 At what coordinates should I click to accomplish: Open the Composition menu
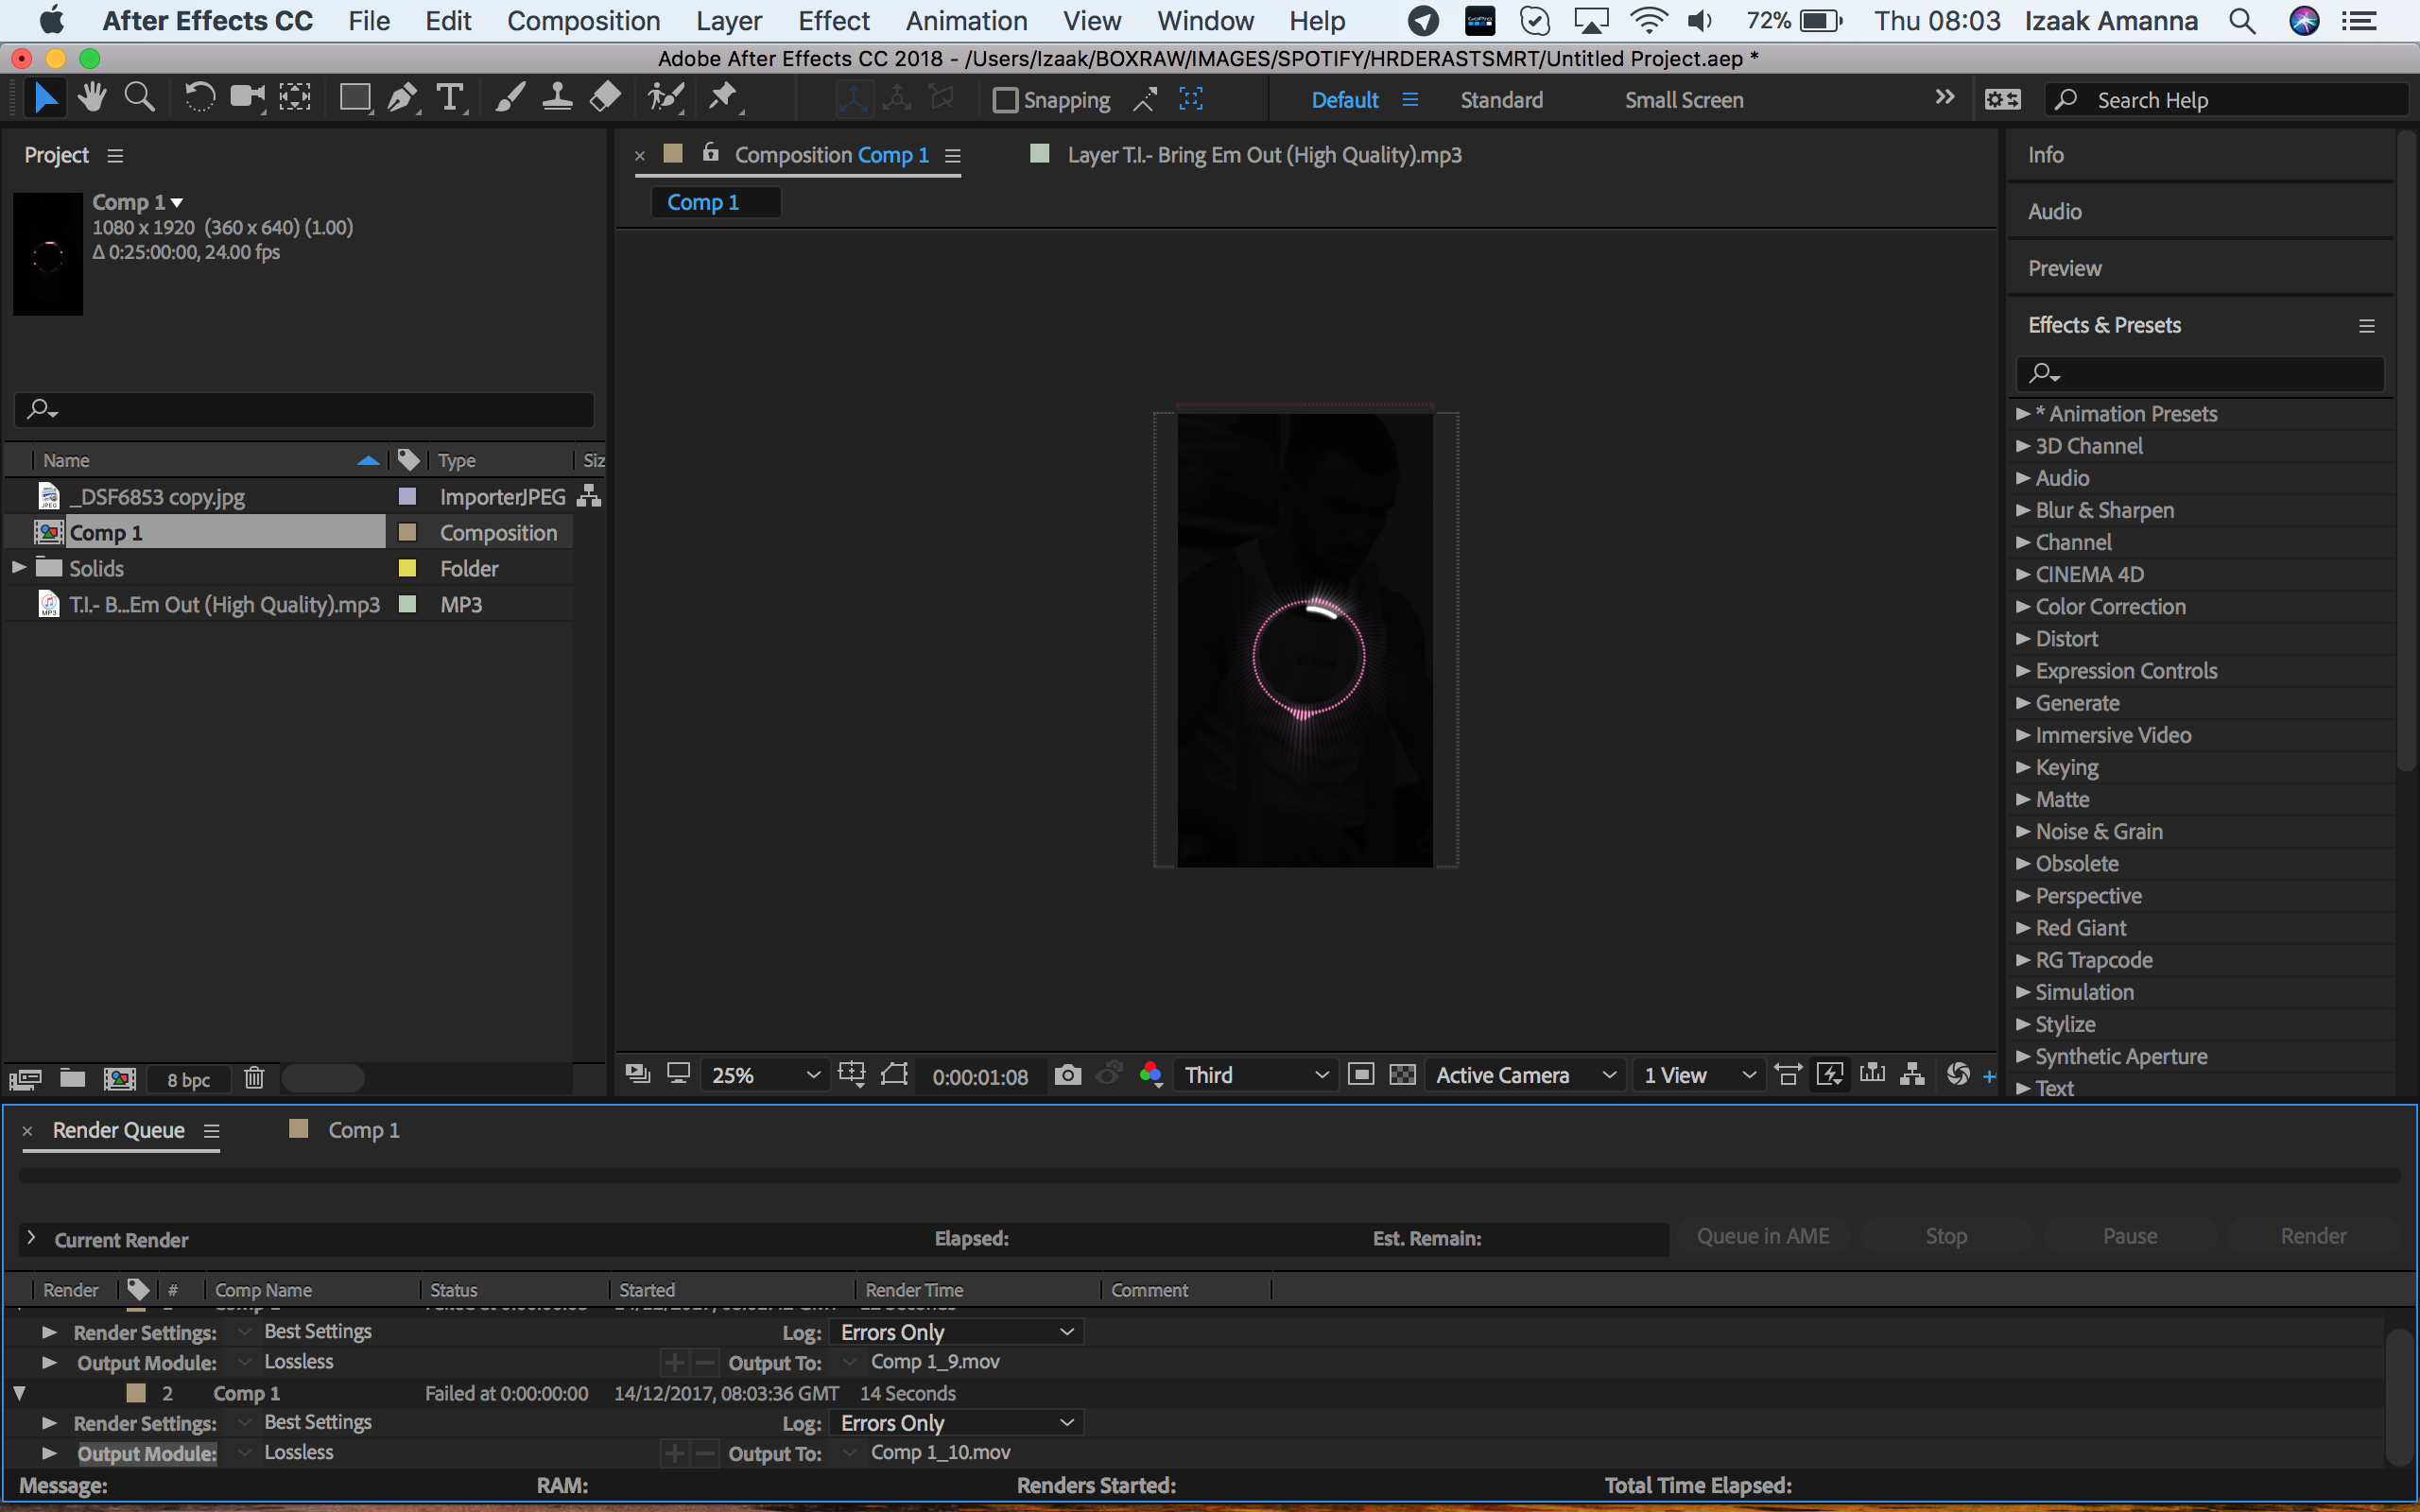pos(585,21)
